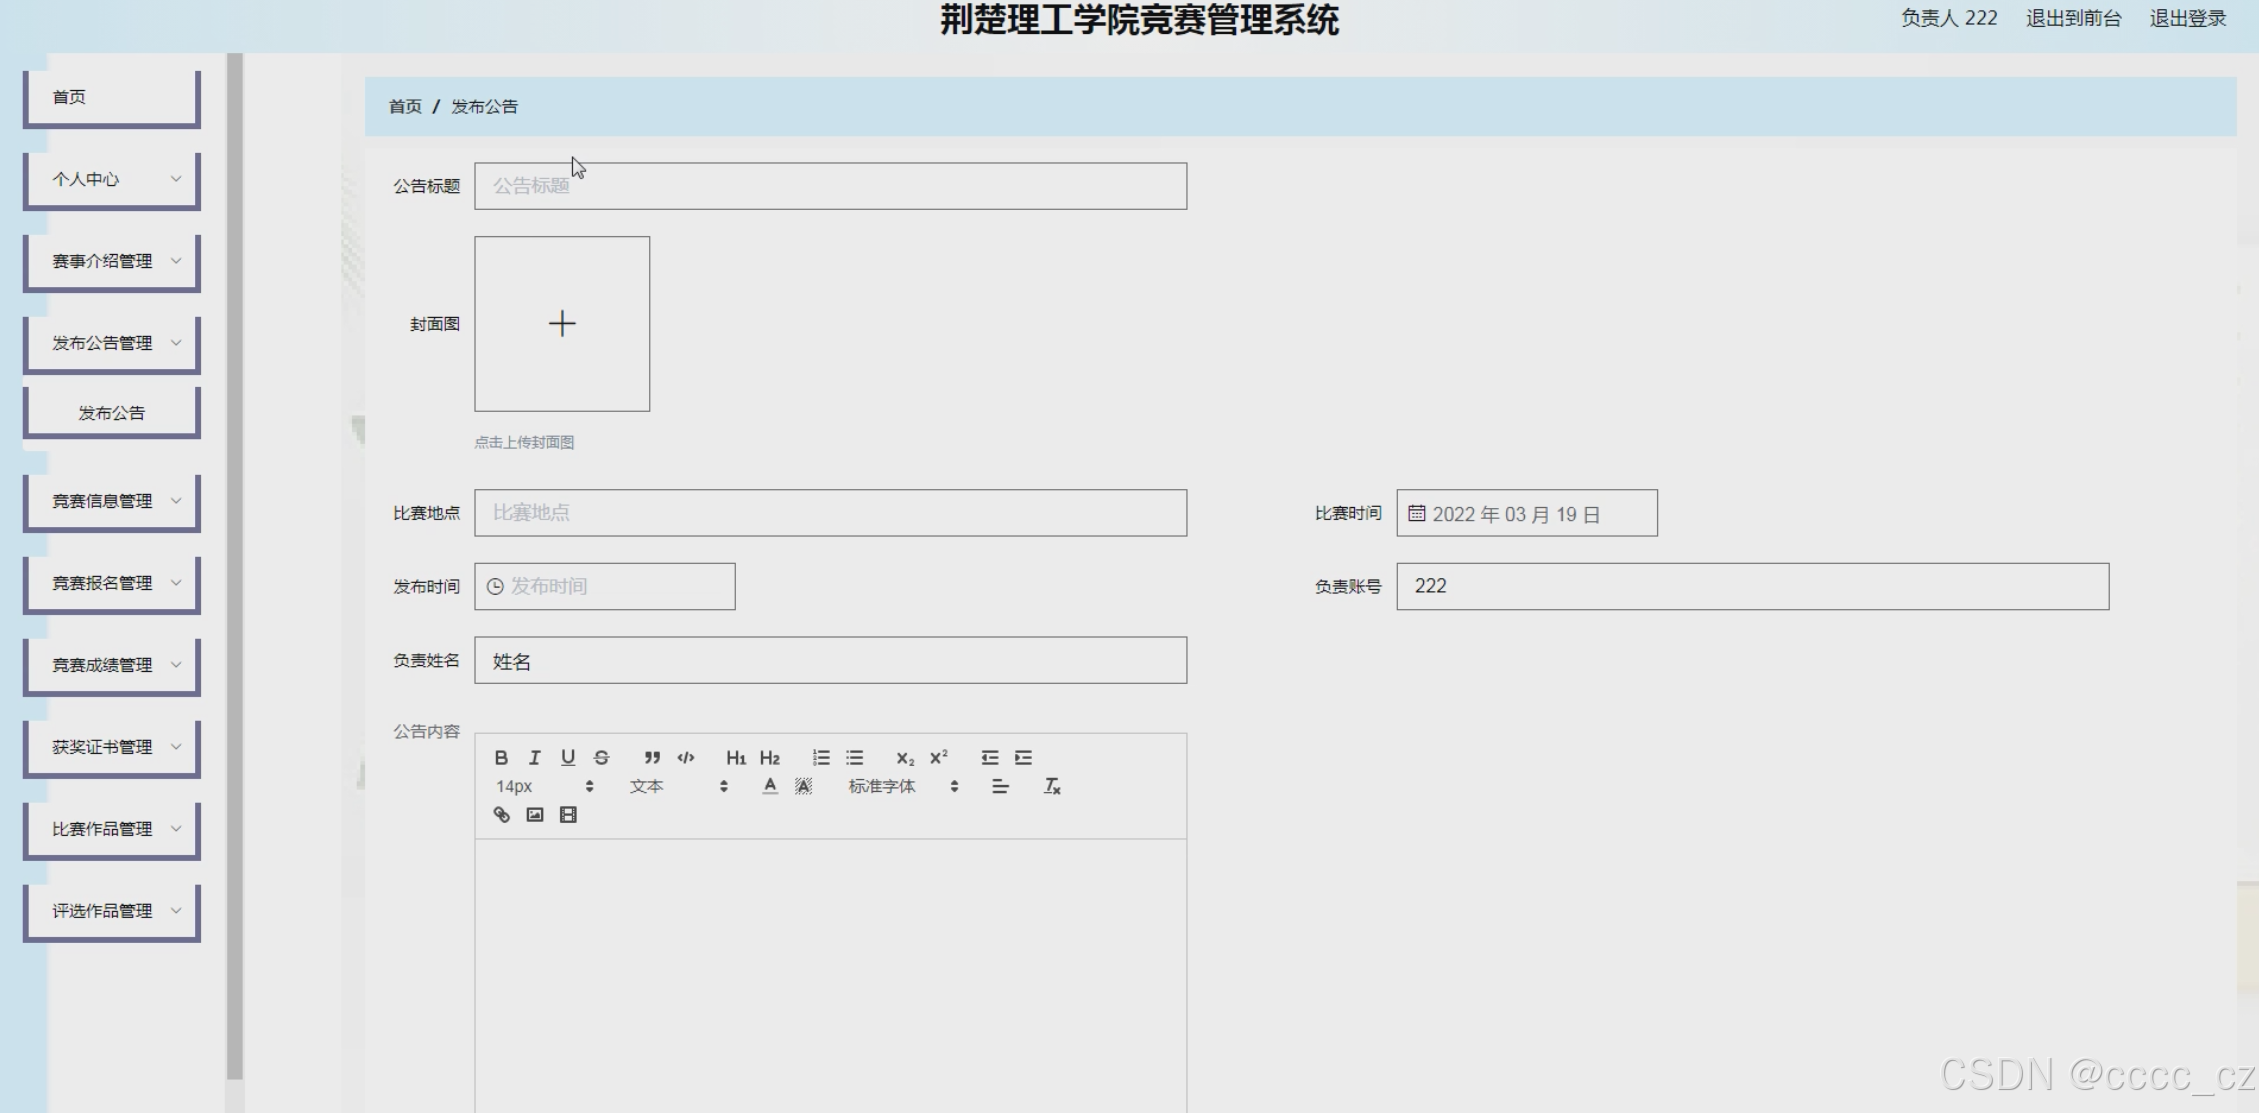Insert an image into the announcement content
The width and height of the screenshot is (2259, 1113).
pos(535,815)
